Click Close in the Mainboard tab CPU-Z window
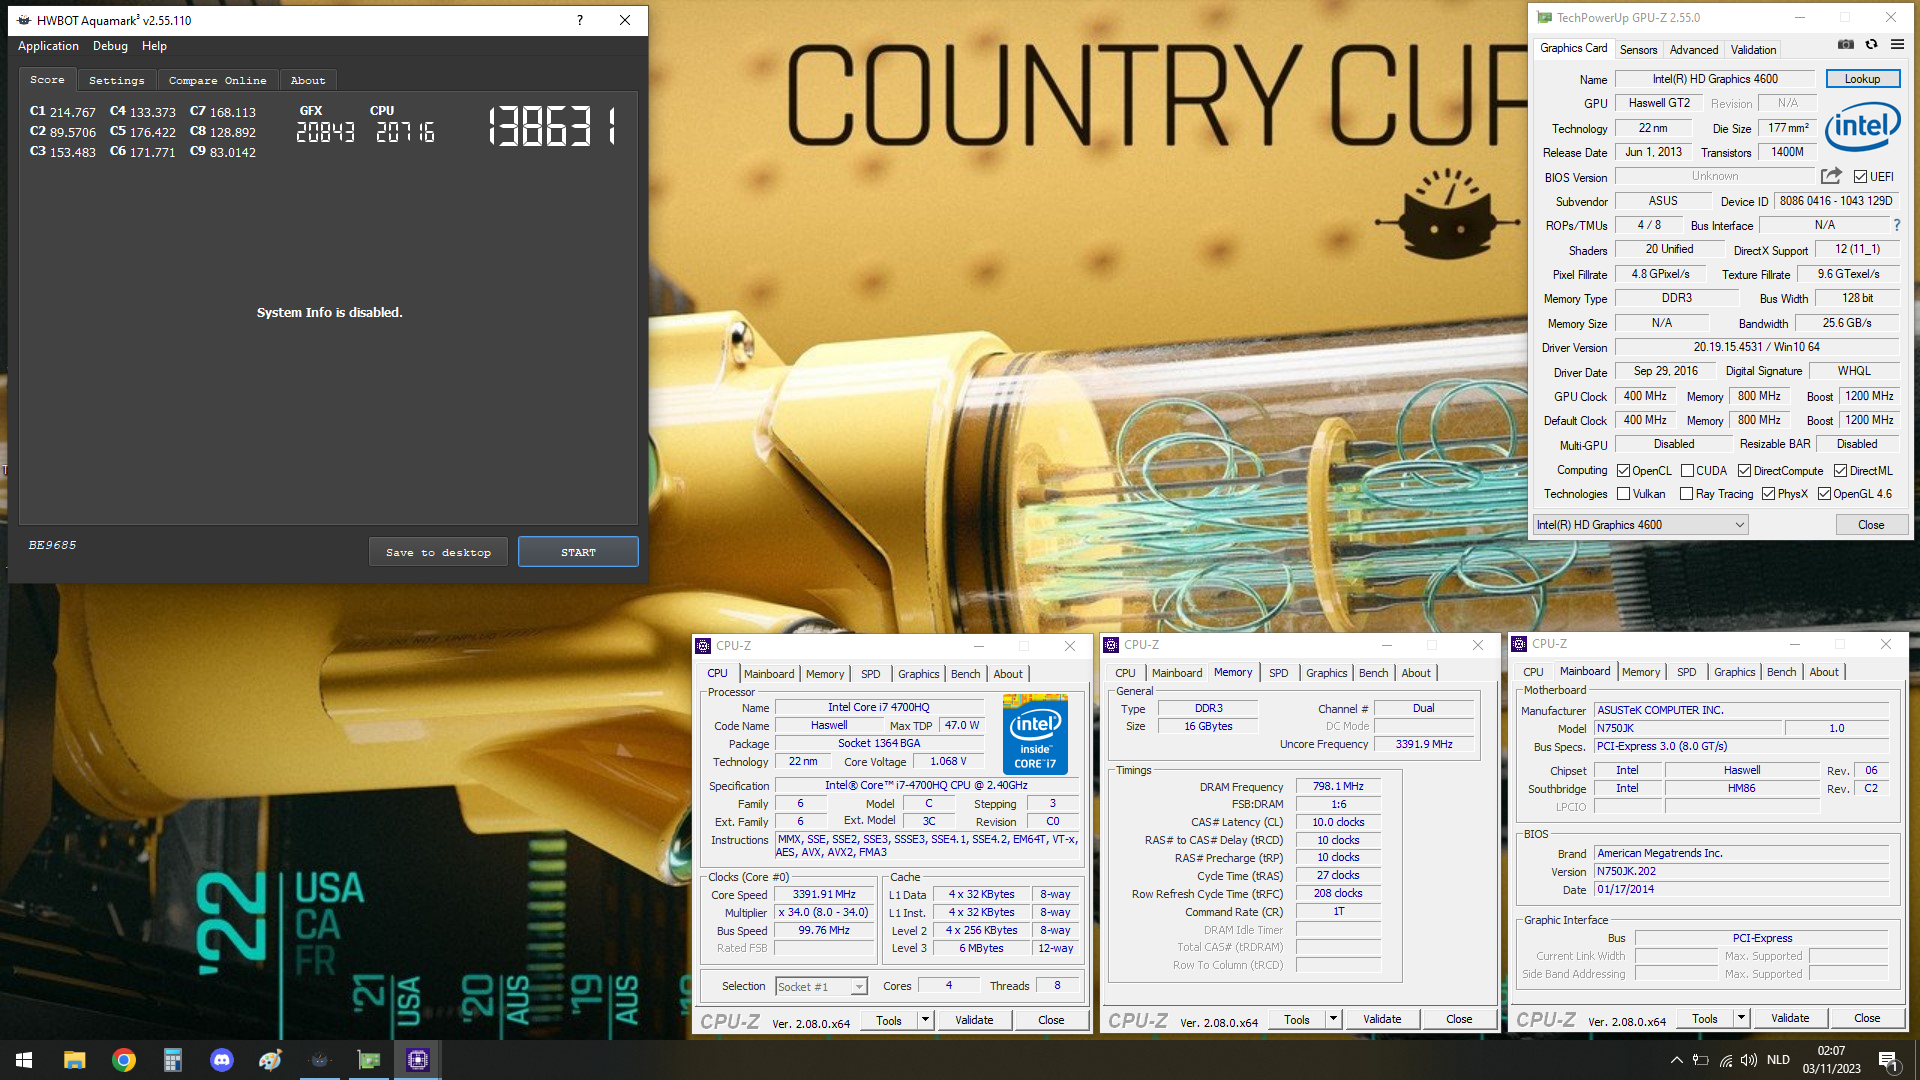1920x1080 pixels. click(x=1867, y=1018)
